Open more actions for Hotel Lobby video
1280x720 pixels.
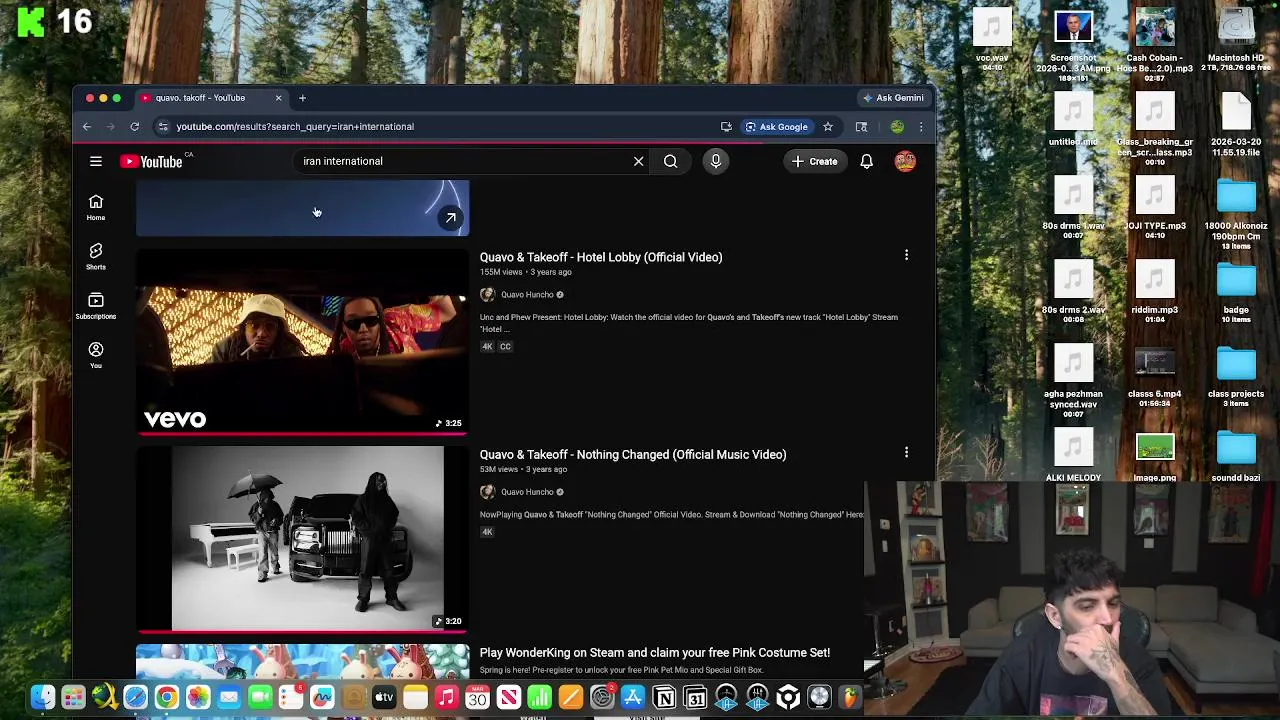tap(906, 256)
